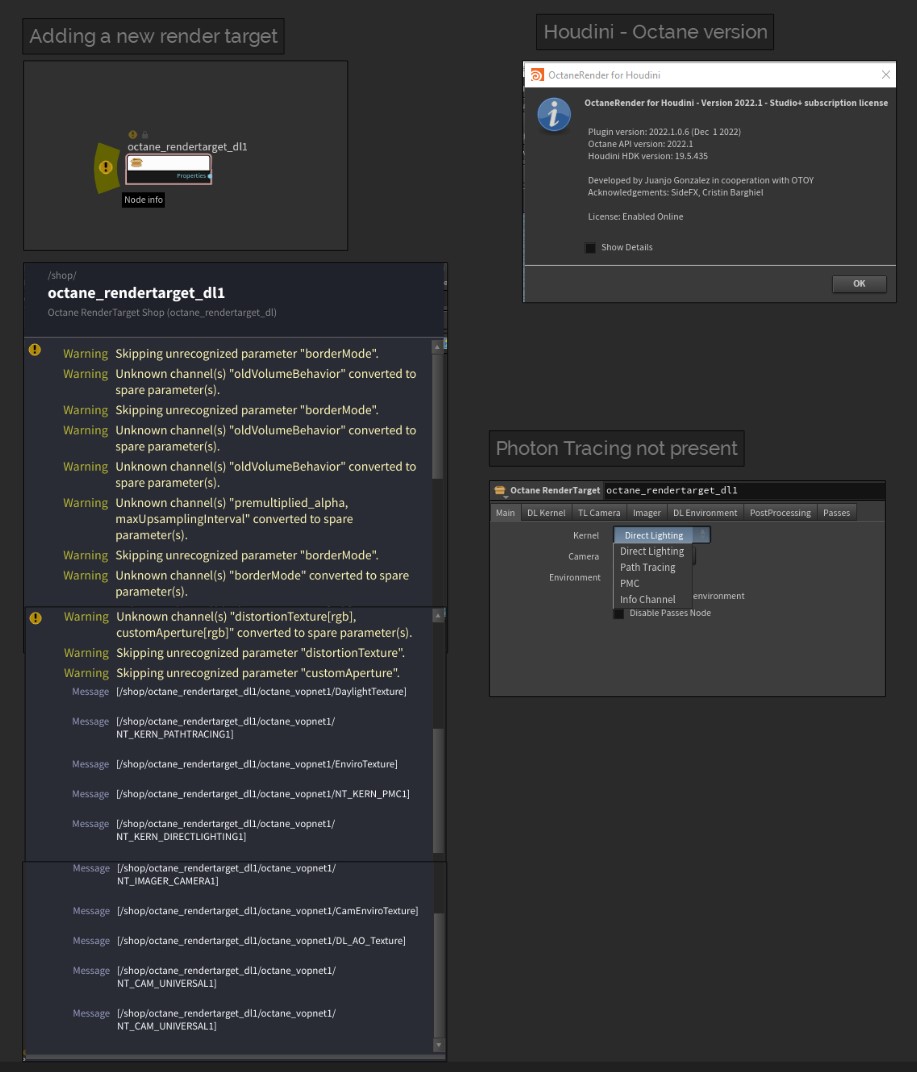
Task: Close the OctaneRender for Houdini dialog
Action: 886,75
